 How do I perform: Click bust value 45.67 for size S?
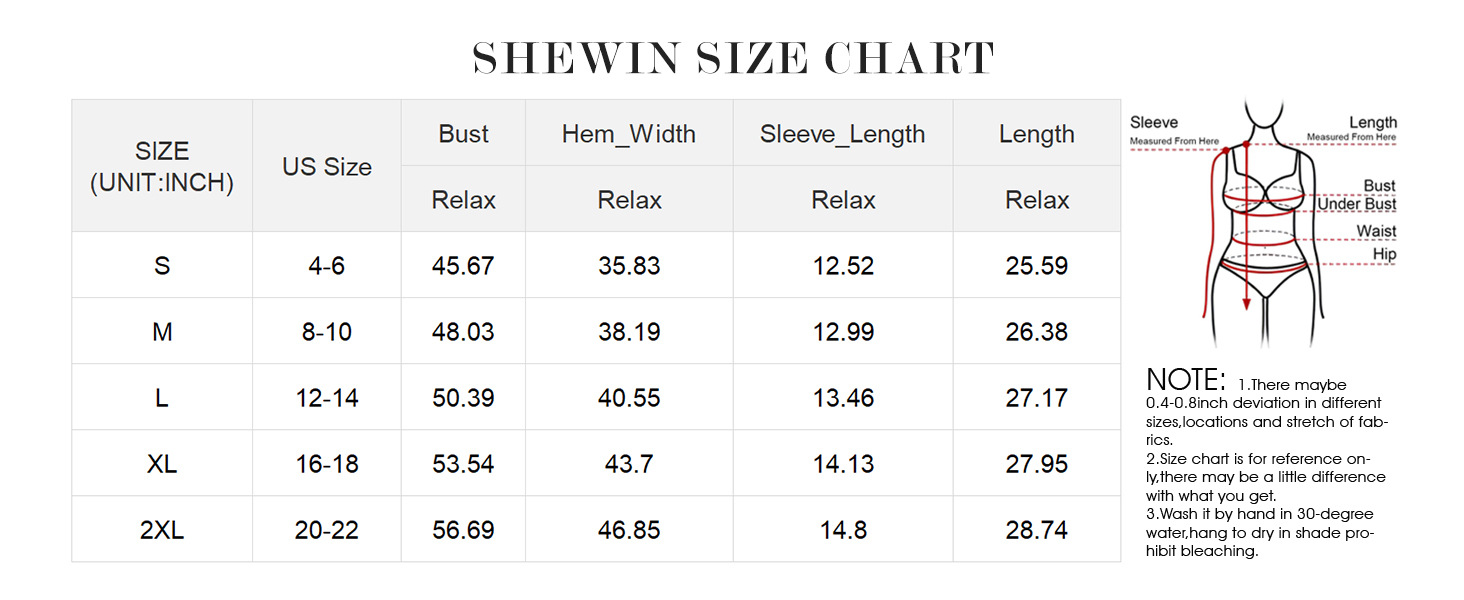(463, 266)
